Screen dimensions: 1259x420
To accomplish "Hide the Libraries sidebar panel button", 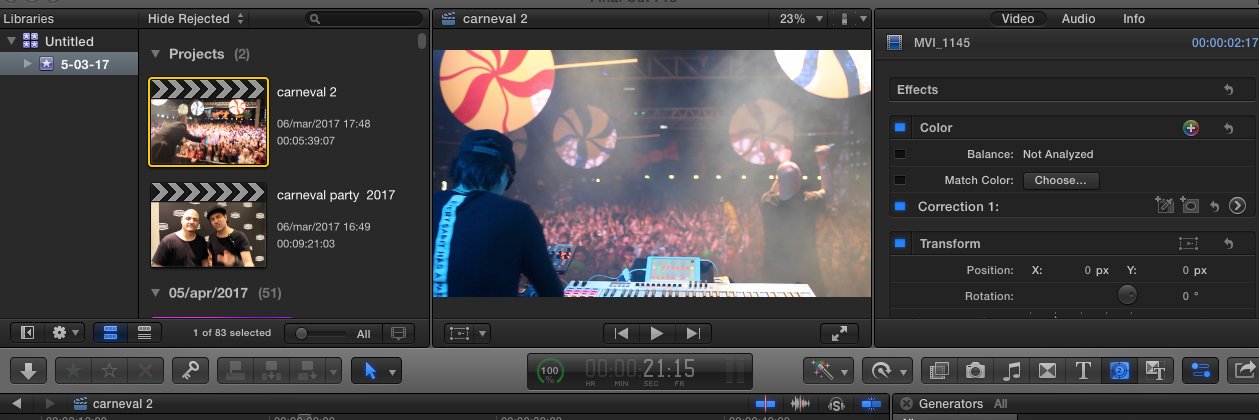I will point(28,332).
